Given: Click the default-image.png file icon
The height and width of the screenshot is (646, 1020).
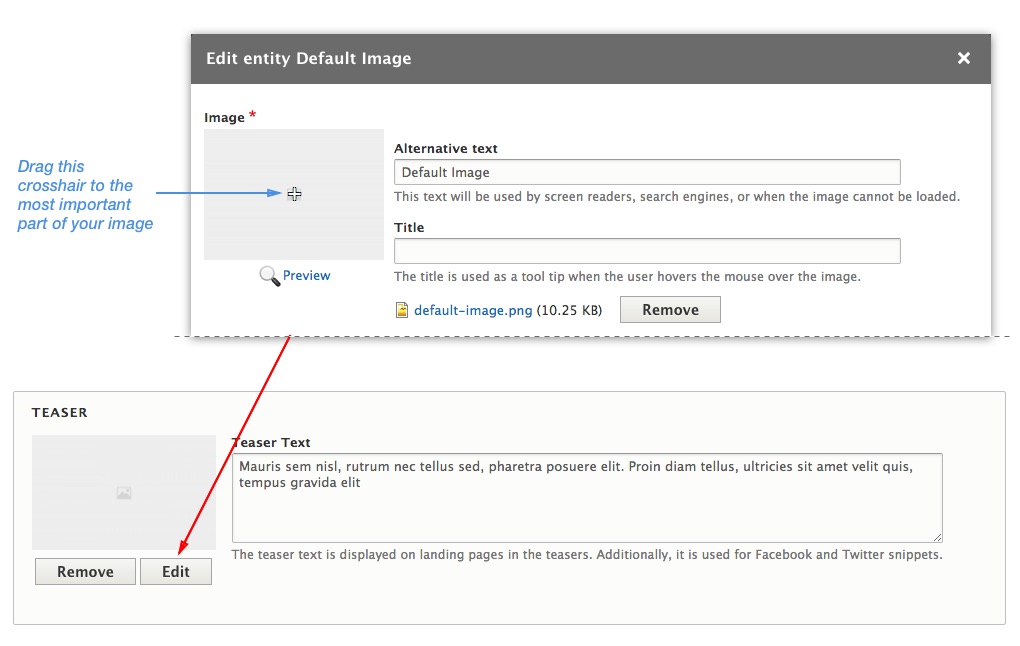Looking at the screenshot, I should 402,310.
